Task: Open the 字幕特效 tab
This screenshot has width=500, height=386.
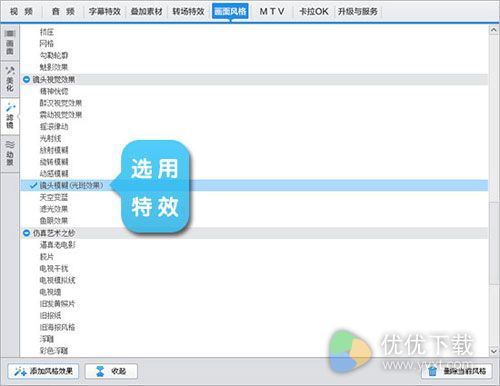Action: tap(104, 11)
